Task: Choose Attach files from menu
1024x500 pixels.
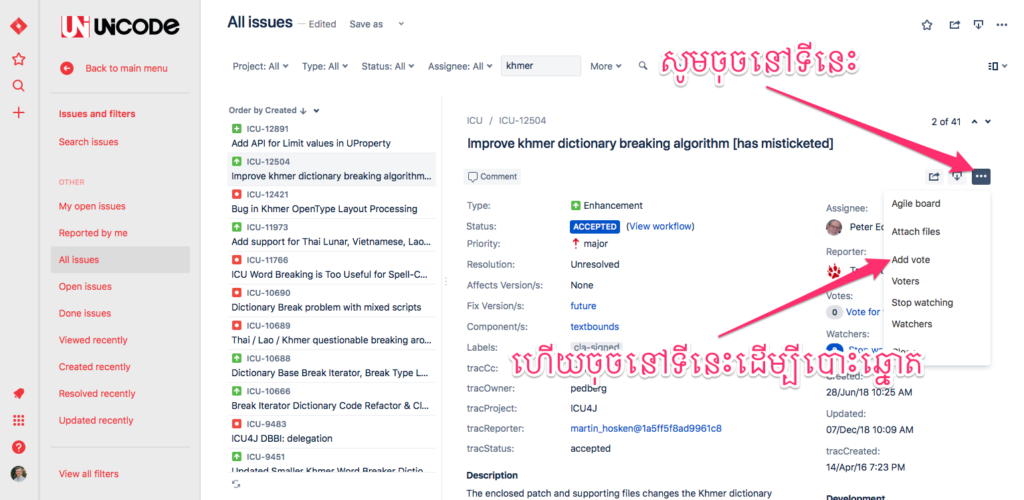Action: click(x=916, y=232)
